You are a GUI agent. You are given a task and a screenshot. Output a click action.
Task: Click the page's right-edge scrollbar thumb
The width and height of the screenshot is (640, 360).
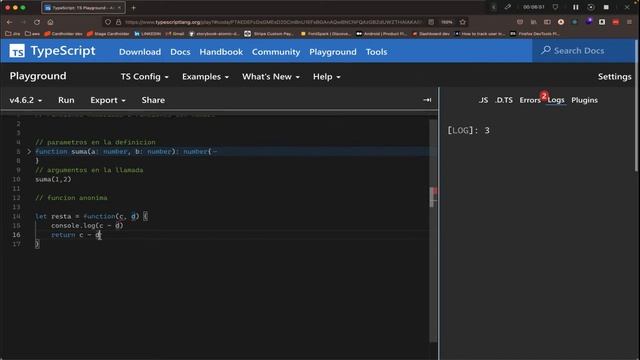(637, 105)
